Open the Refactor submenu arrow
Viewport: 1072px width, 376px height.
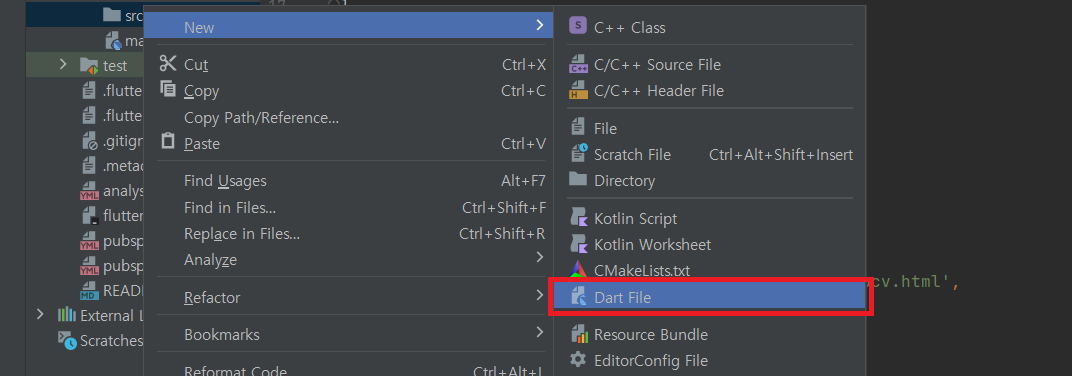[539, 297]
